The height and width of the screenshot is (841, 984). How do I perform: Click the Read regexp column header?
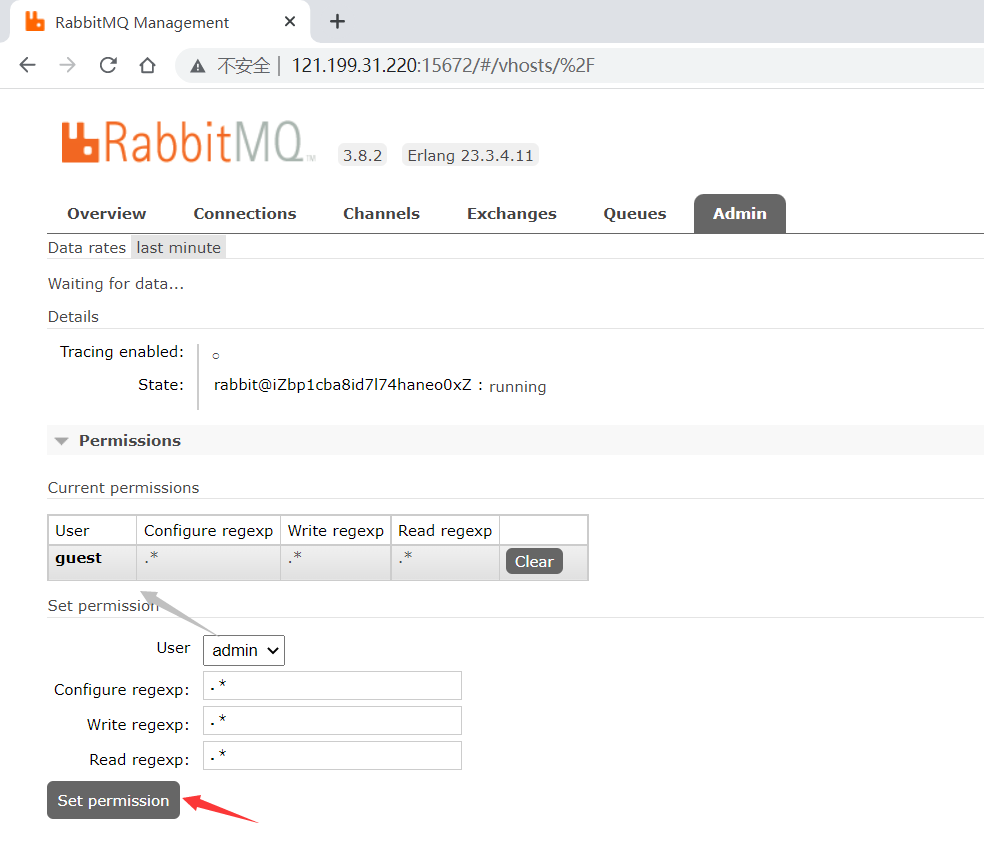click(445, 531)
